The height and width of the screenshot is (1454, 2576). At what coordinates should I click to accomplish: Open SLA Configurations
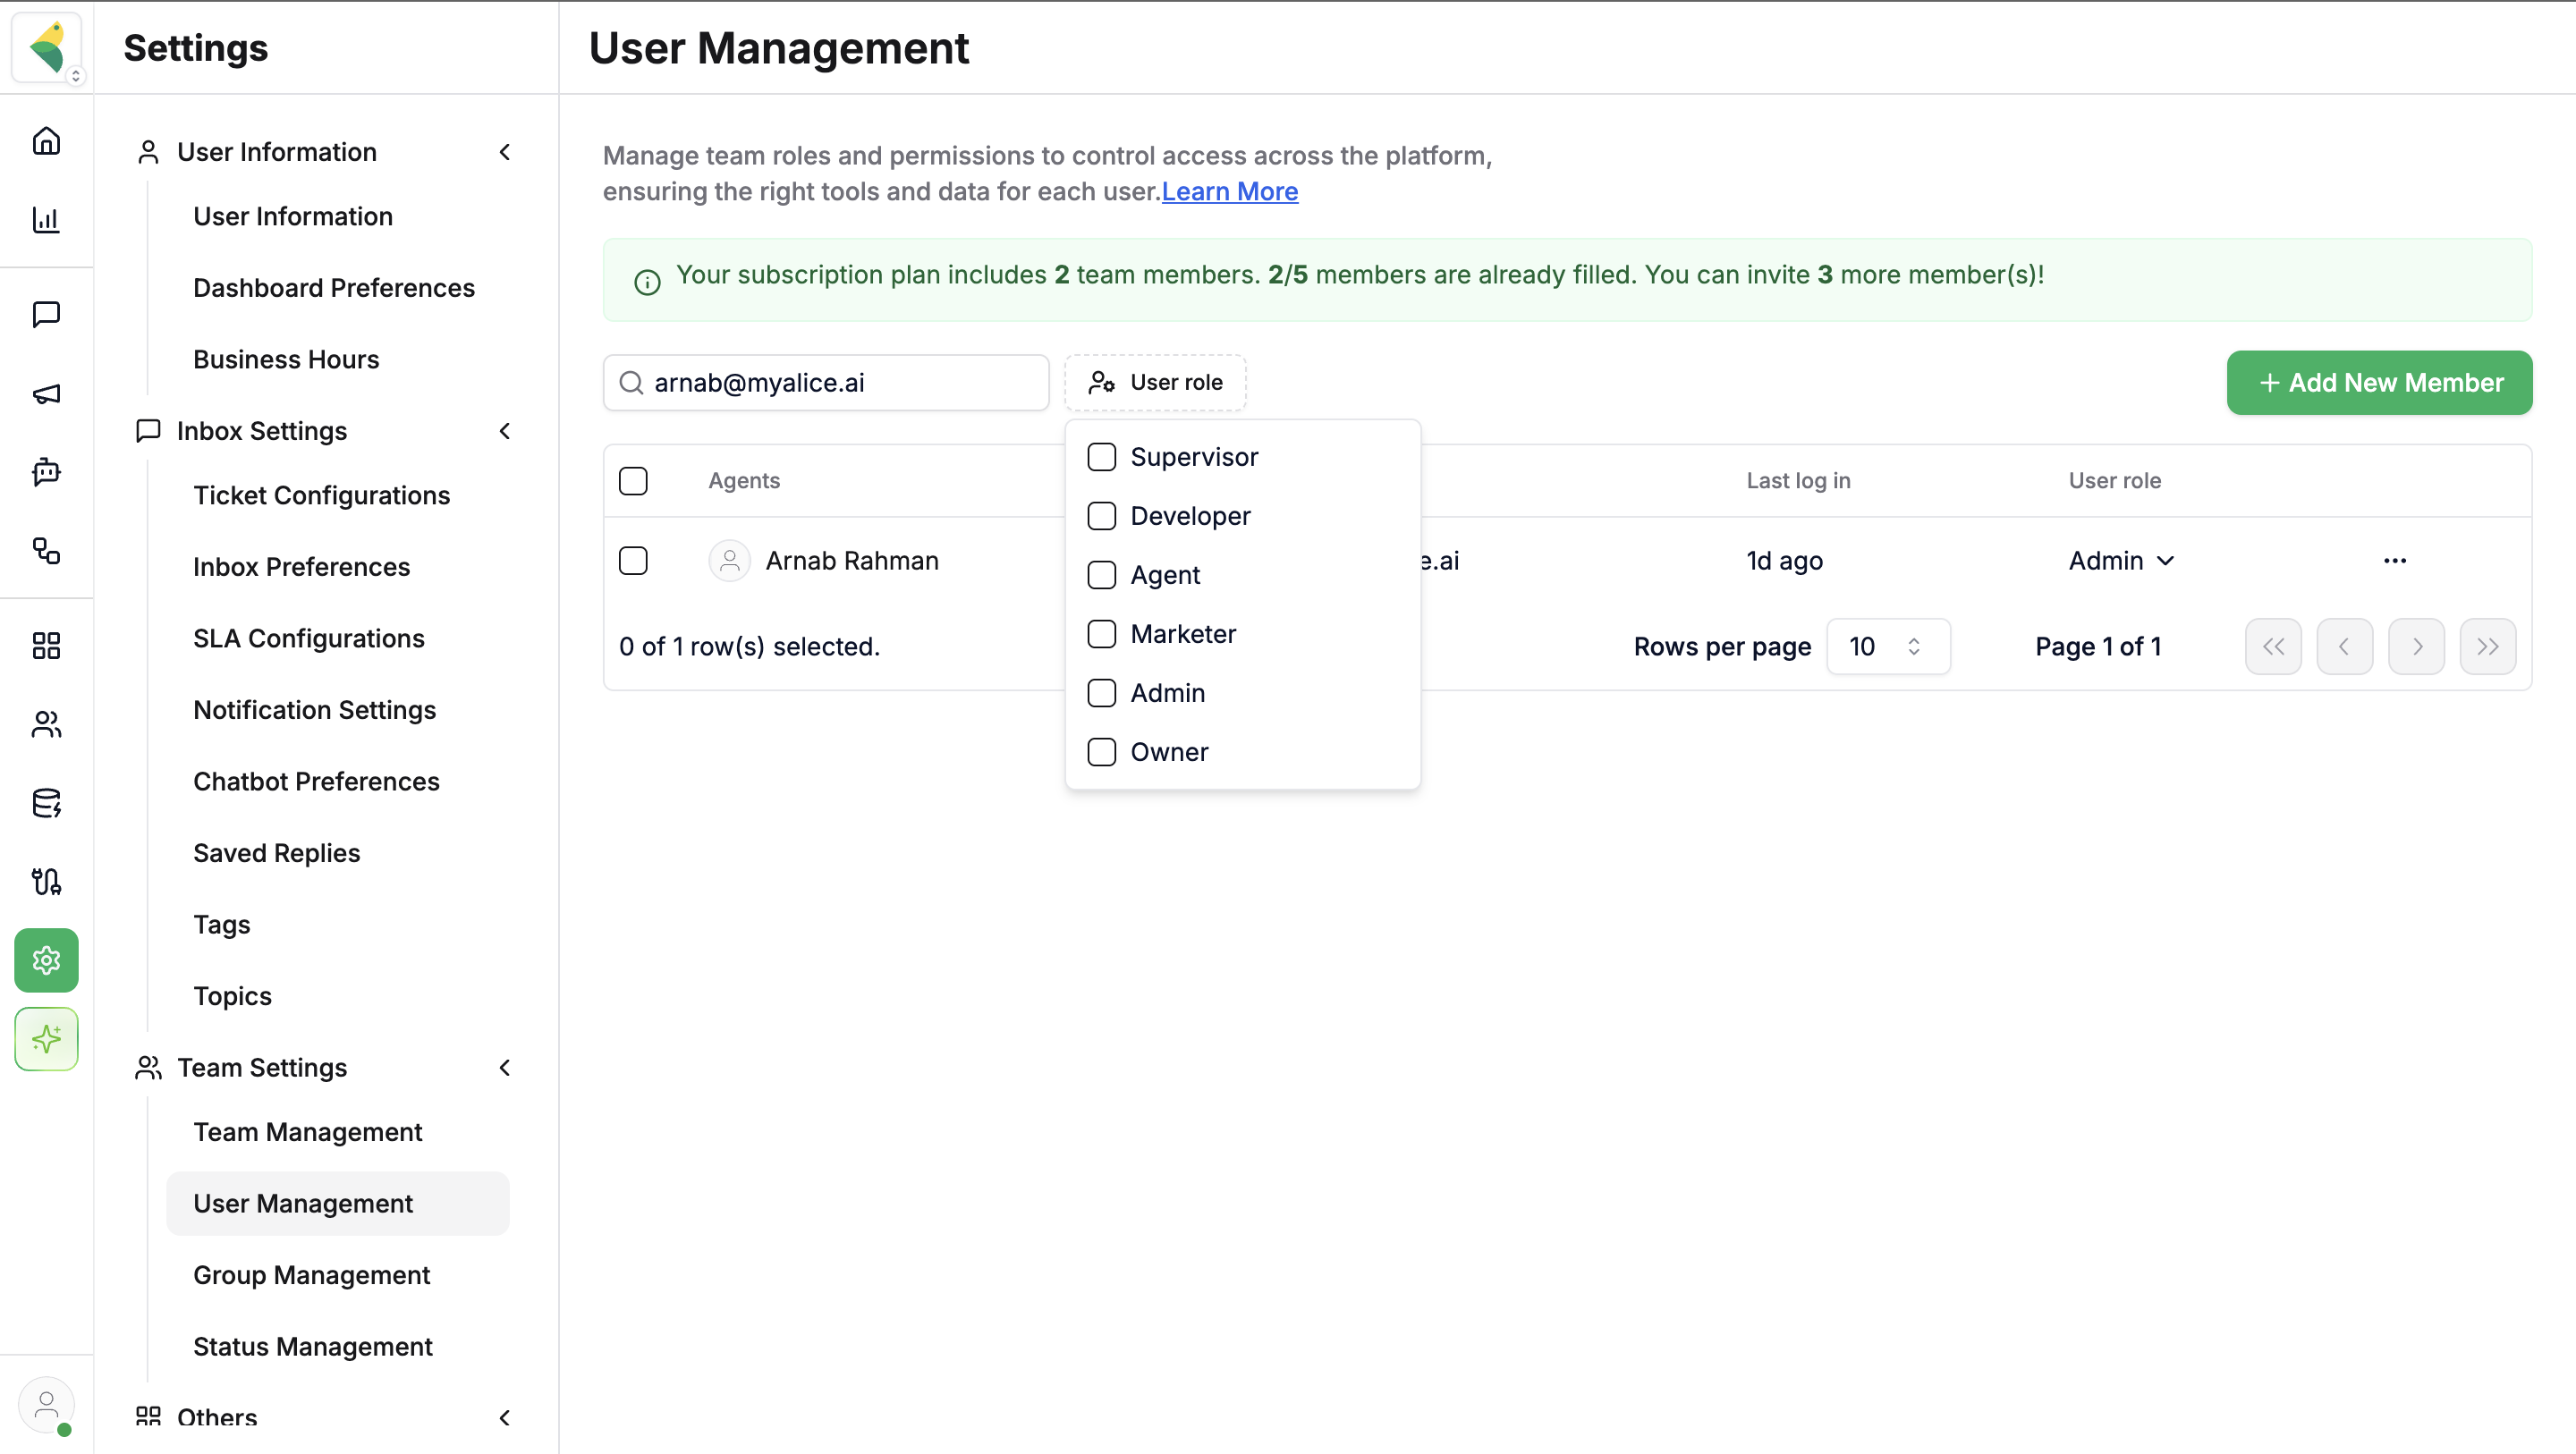pos(308,639)
